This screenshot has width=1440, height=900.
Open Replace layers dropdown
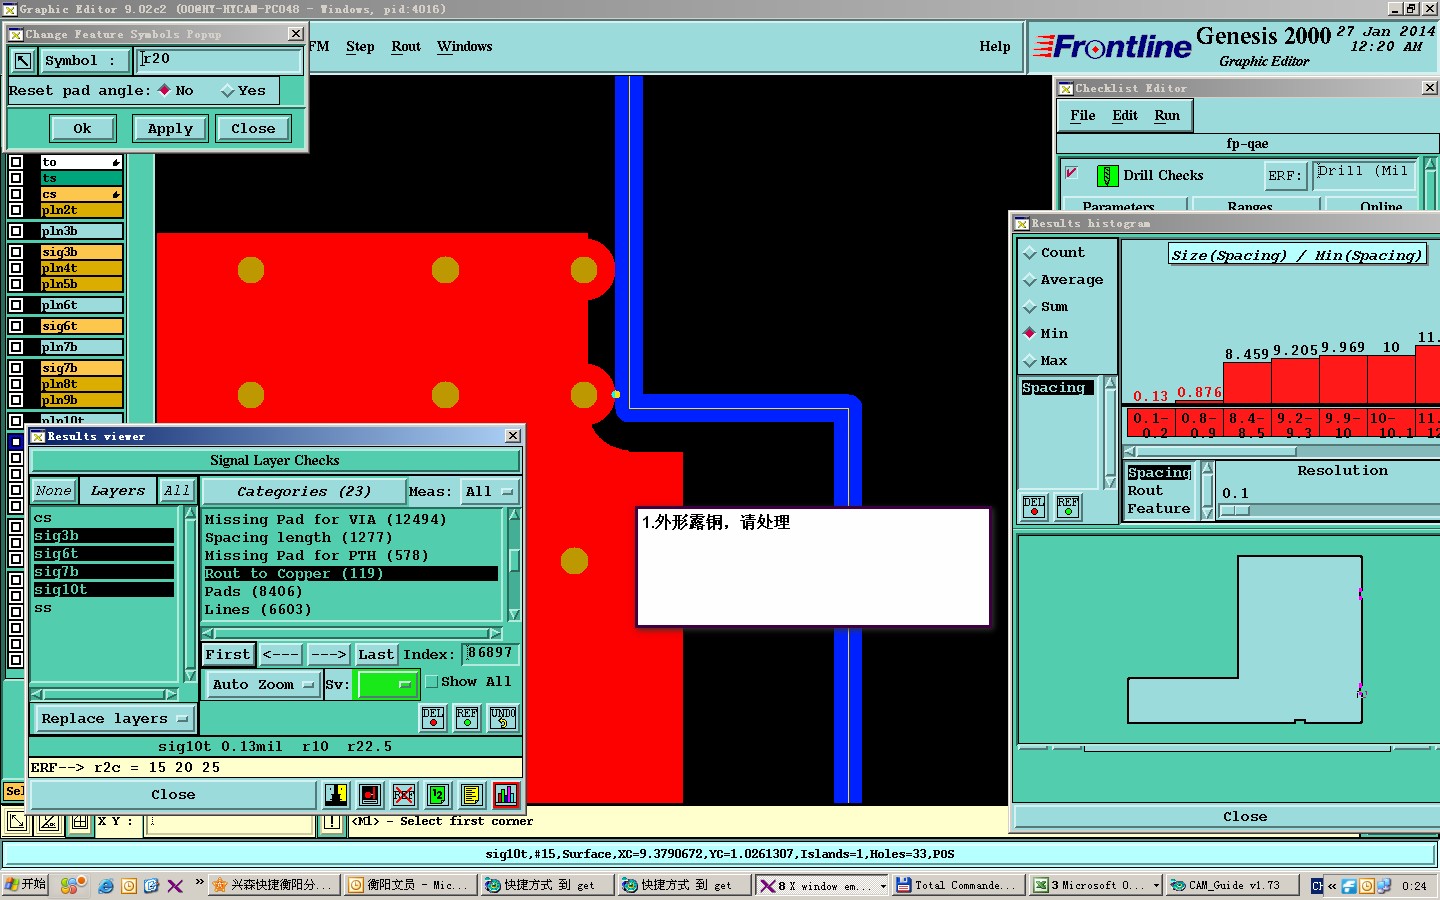point(114,719)
